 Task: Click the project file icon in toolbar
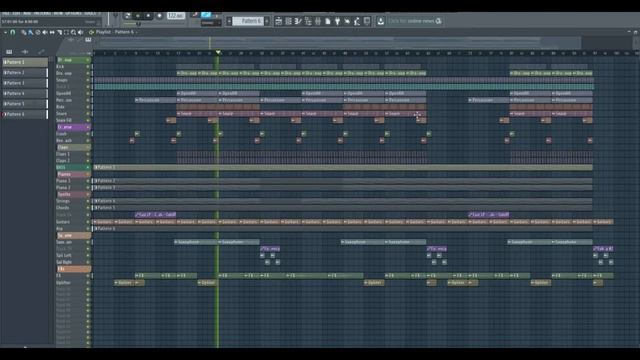[328, 21]
